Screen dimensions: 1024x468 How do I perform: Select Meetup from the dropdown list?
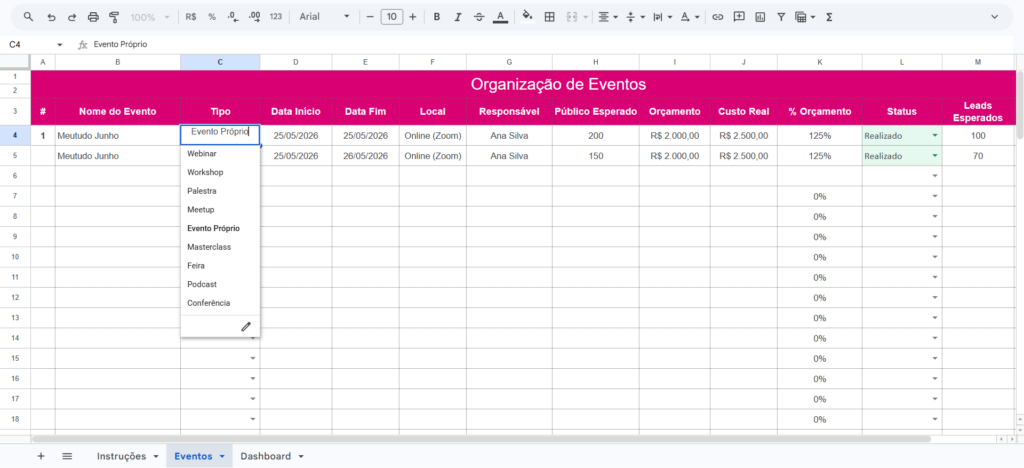click(220, 210)
